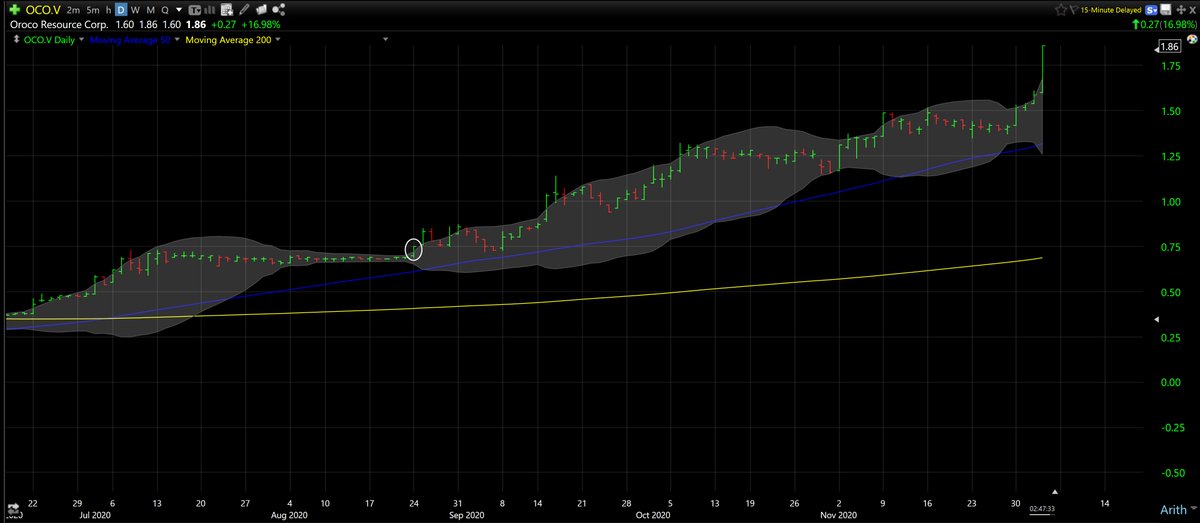Click the move window crosshair icon
This screenshot has height=523, width=1200.
(1181, 10)
